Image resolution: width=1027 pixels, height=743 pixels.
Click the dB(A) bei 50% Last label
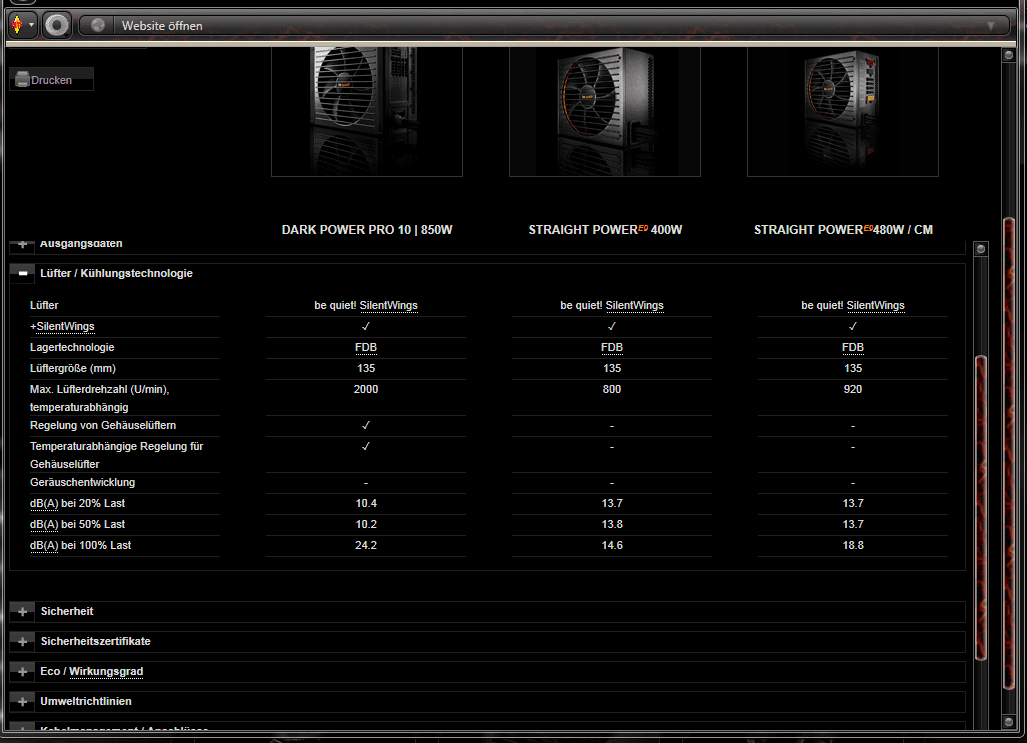point(77,524)
